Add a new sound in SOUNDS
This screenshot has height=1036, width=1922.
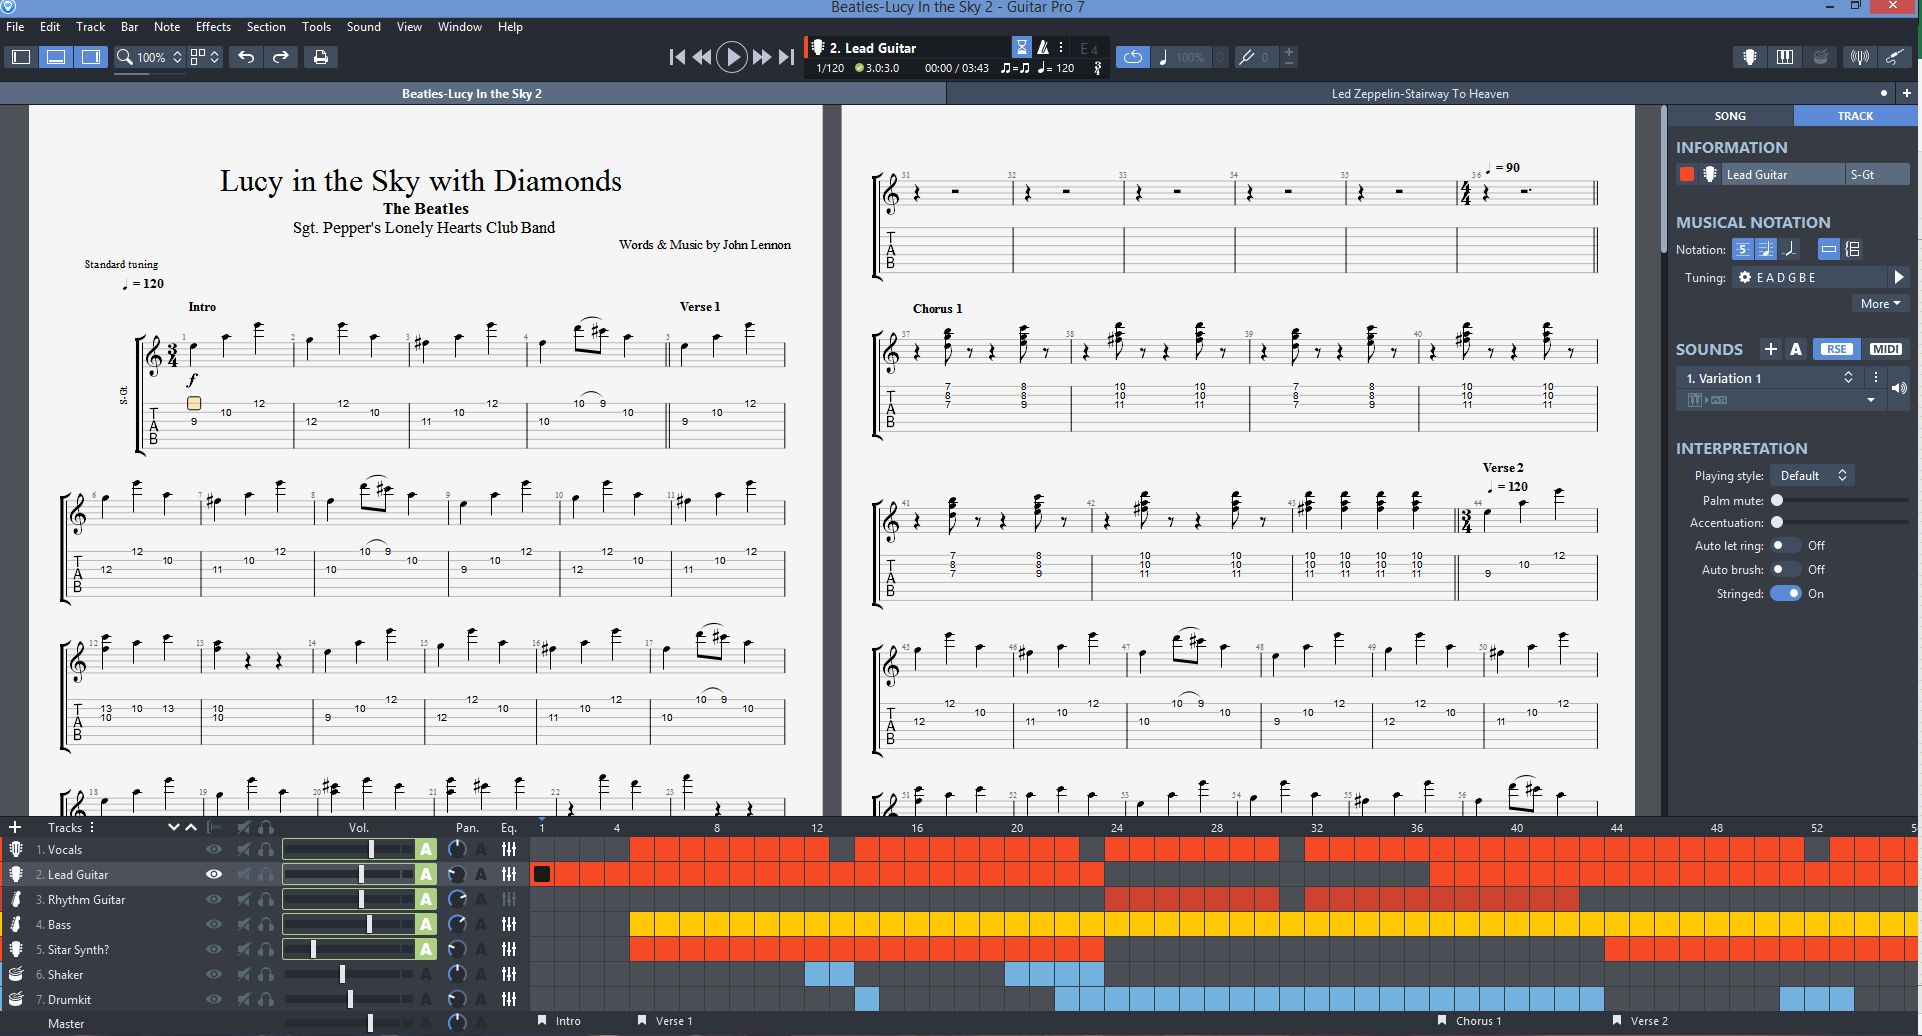[x=1771, y=349]
